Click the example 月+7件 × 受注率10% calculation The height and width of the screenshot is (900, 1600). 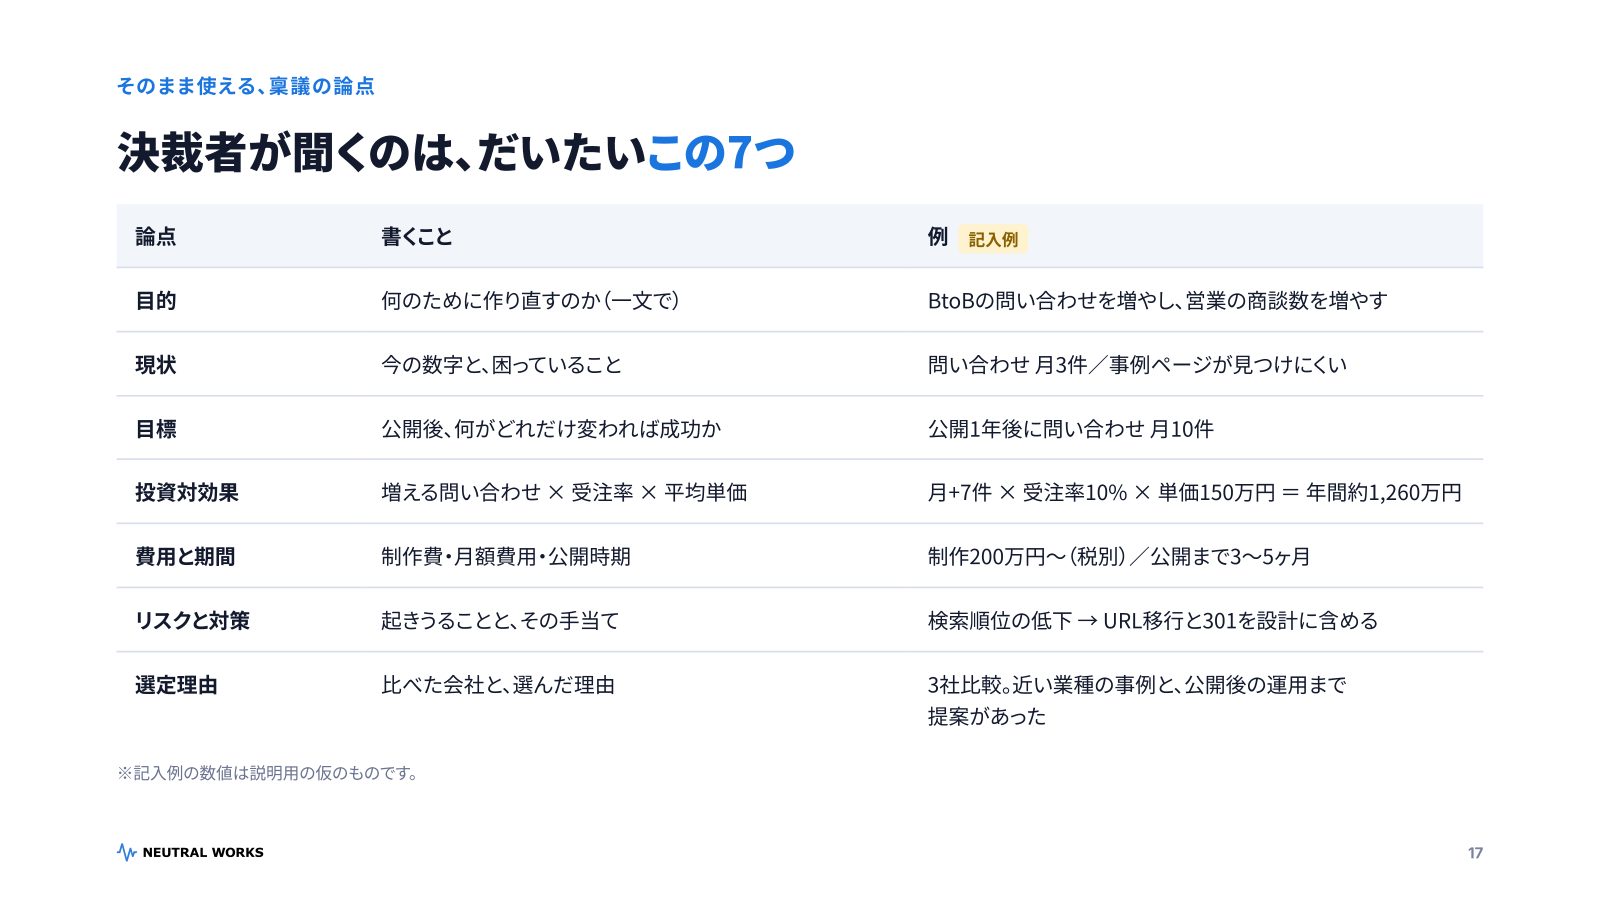click(x=1194, y=493)
